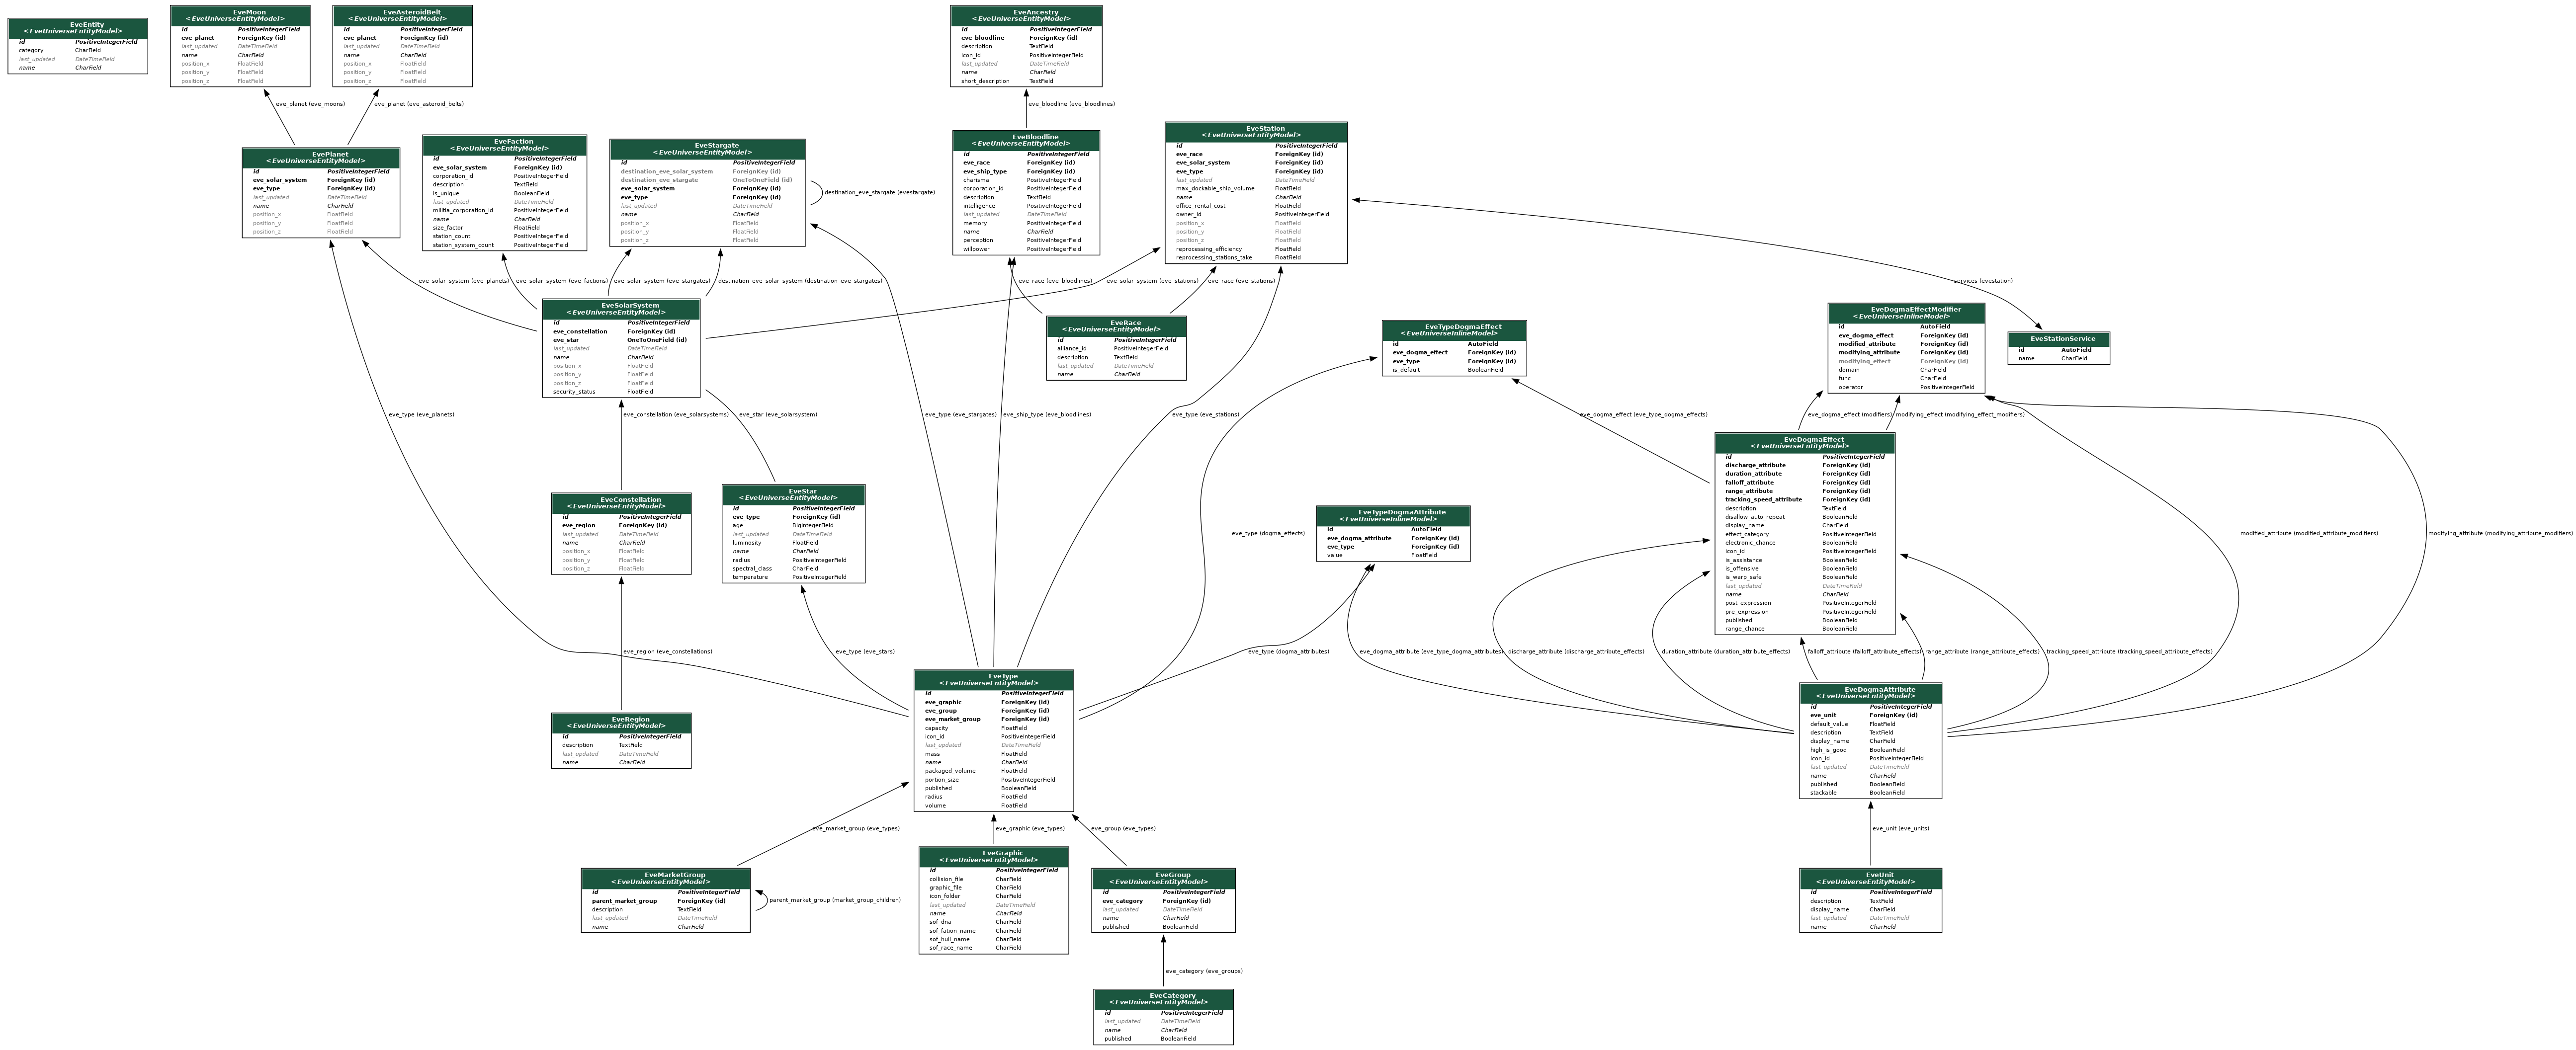Select the 'eve_unit (eve_units)' edge label

coord(1901,828)
